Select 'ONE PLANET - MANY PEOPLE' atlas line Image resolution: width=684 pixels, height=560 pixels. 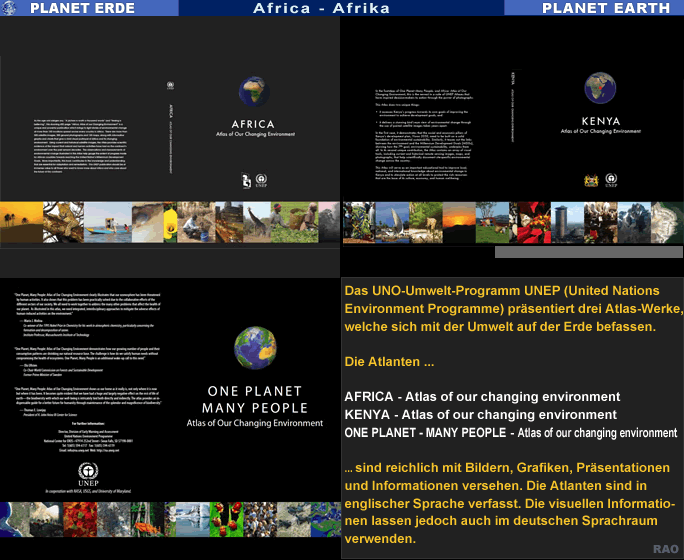click(511, 433)
